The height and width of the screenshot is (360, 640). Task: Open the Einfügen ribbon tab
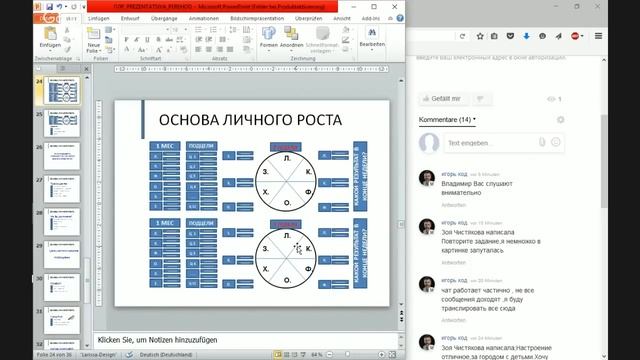tap(99, 18)
